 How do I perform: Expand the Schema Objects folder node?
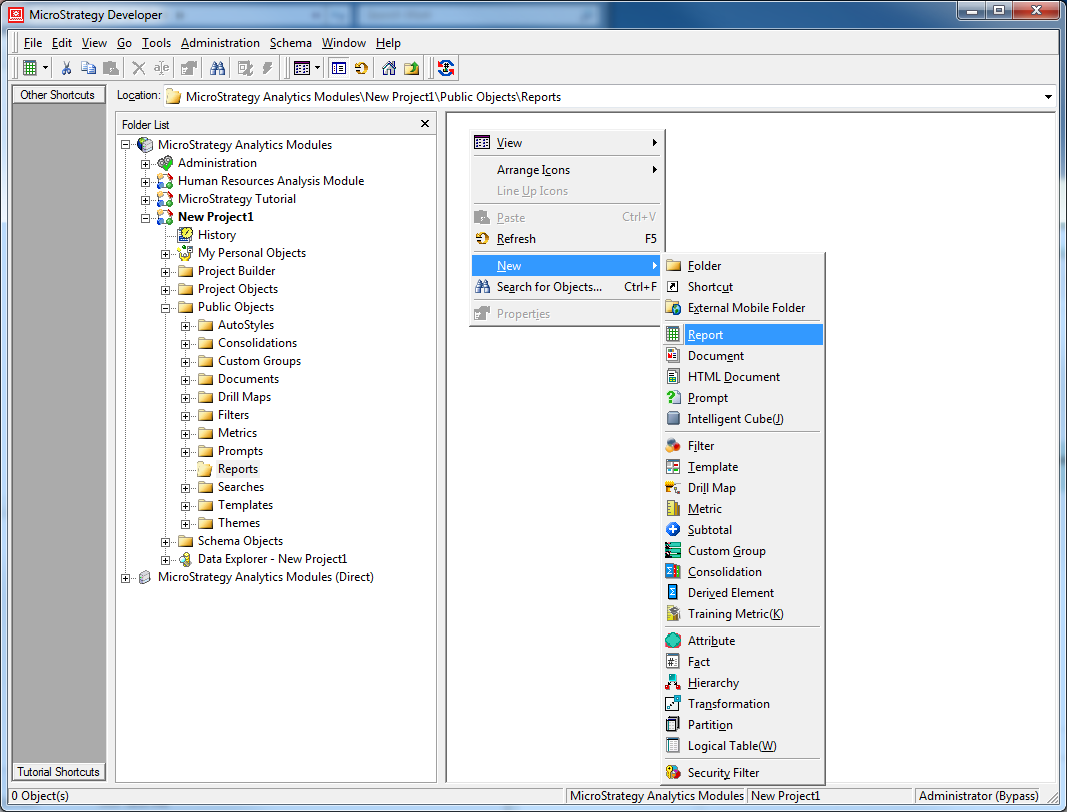(166, 541)
